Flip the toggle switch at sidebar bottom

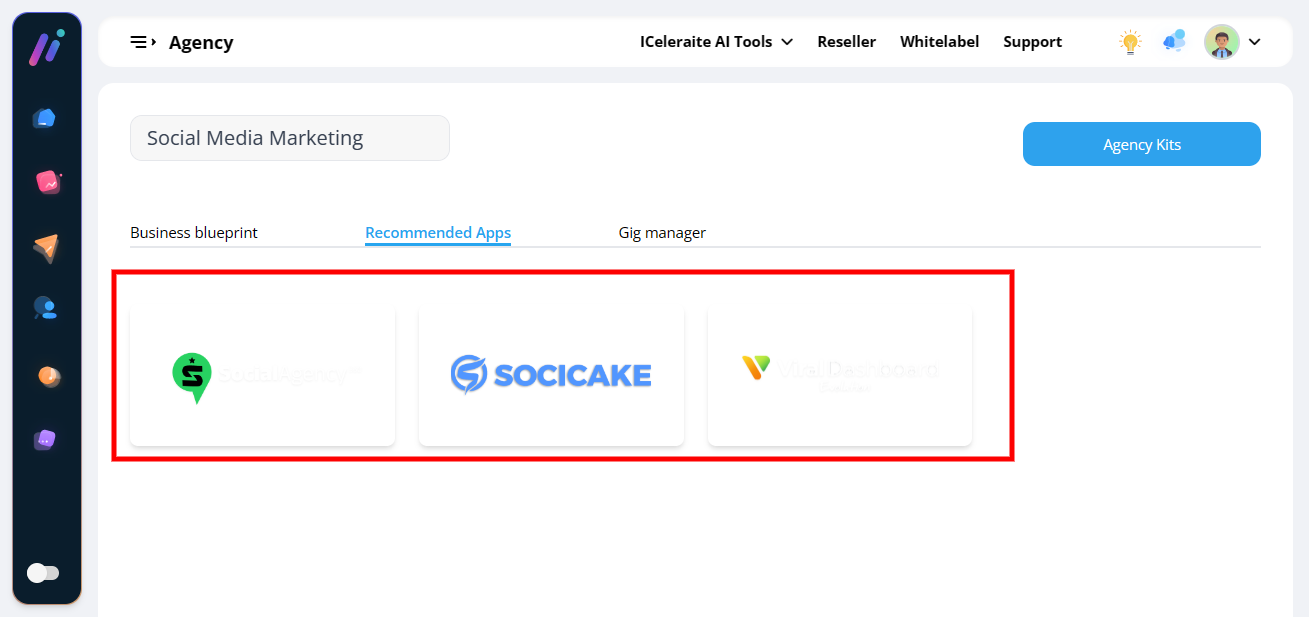click(43, 573)
